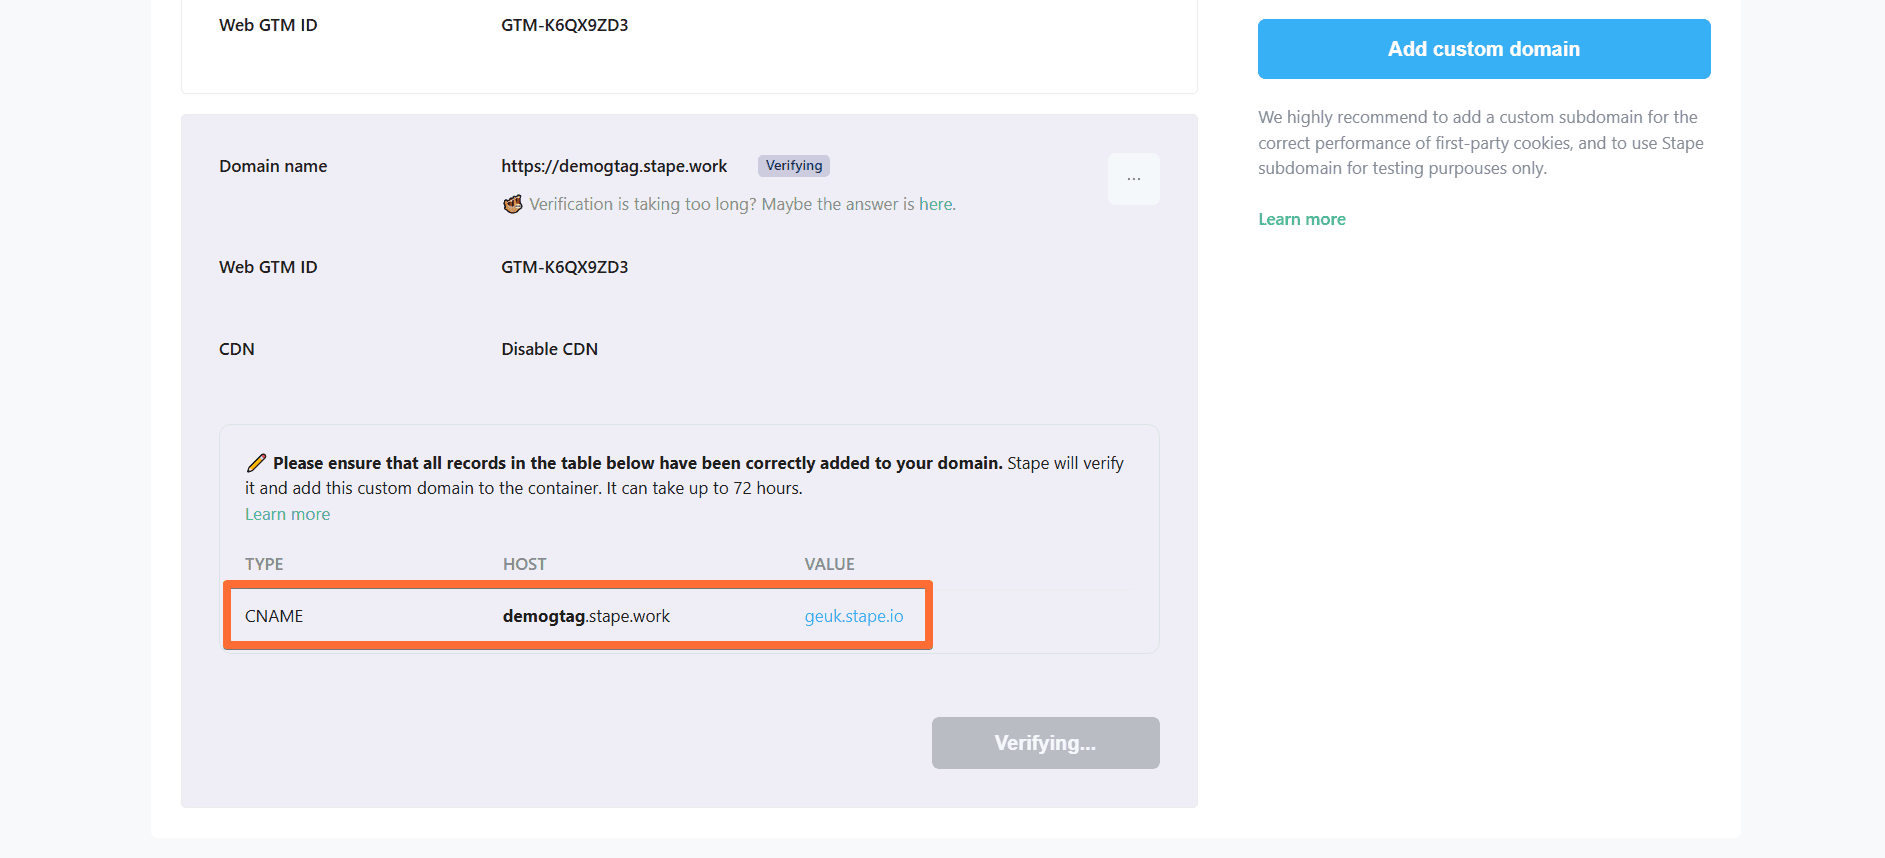The image size is (1885, 858).
Task: Click the HOST column header
Action: tap(525, 564)
